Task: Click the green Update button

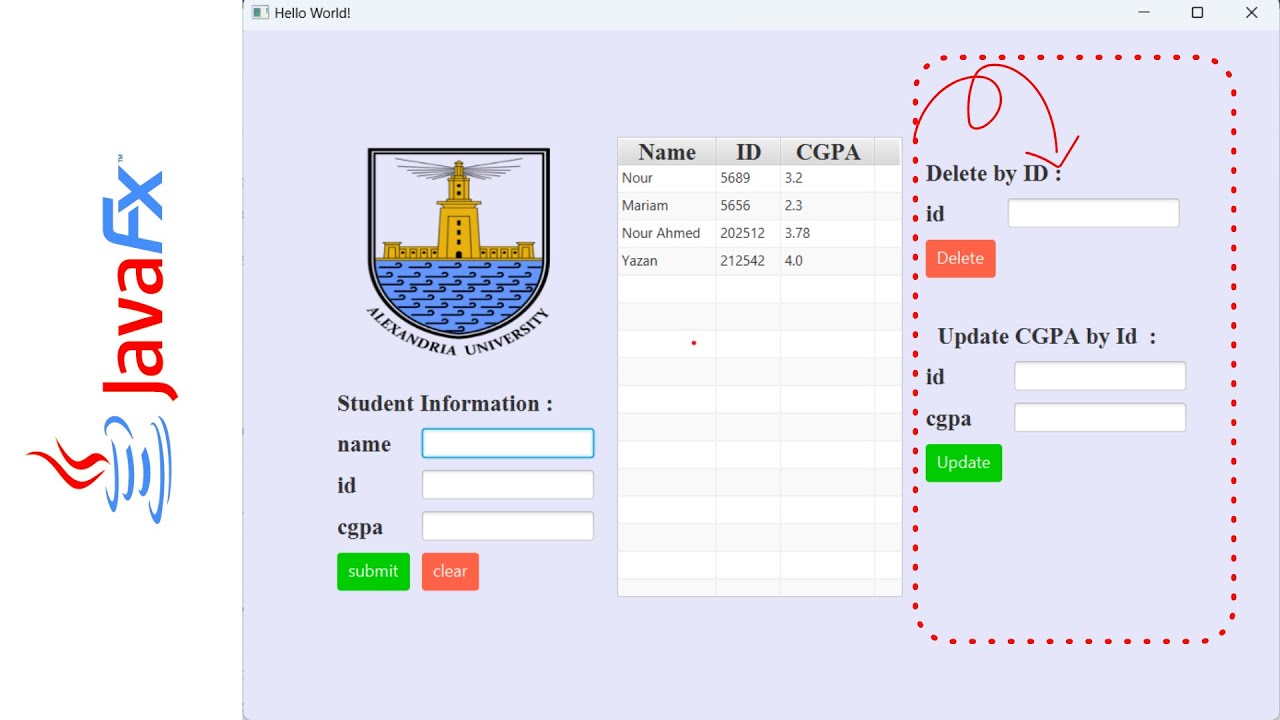Action: [x=963, y=463]
